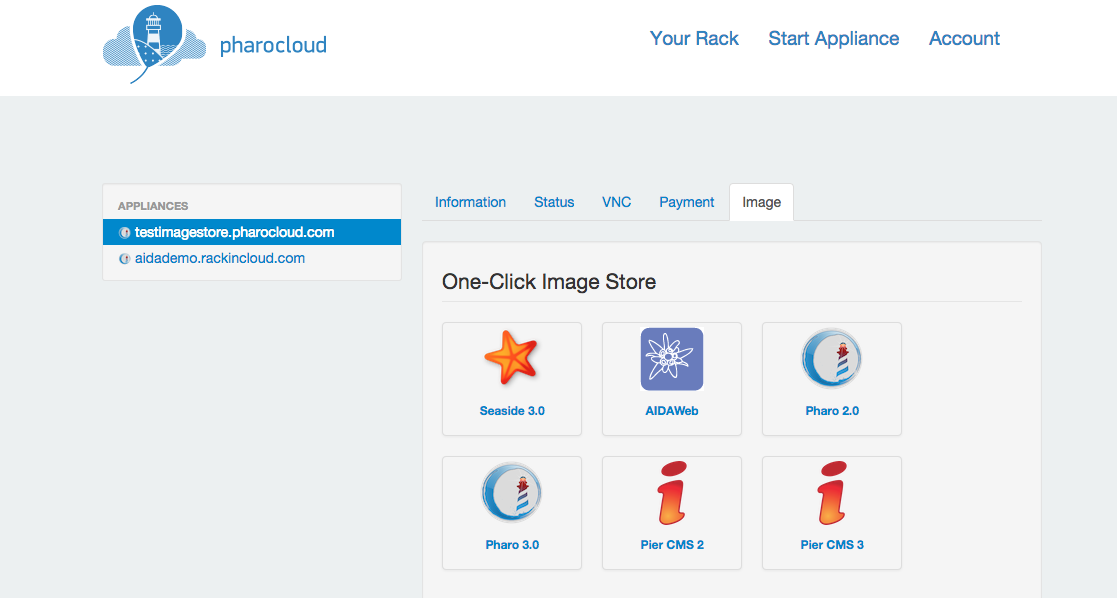Open the Payment tab
Screen dimensions: 1117x598
[687, 202]
